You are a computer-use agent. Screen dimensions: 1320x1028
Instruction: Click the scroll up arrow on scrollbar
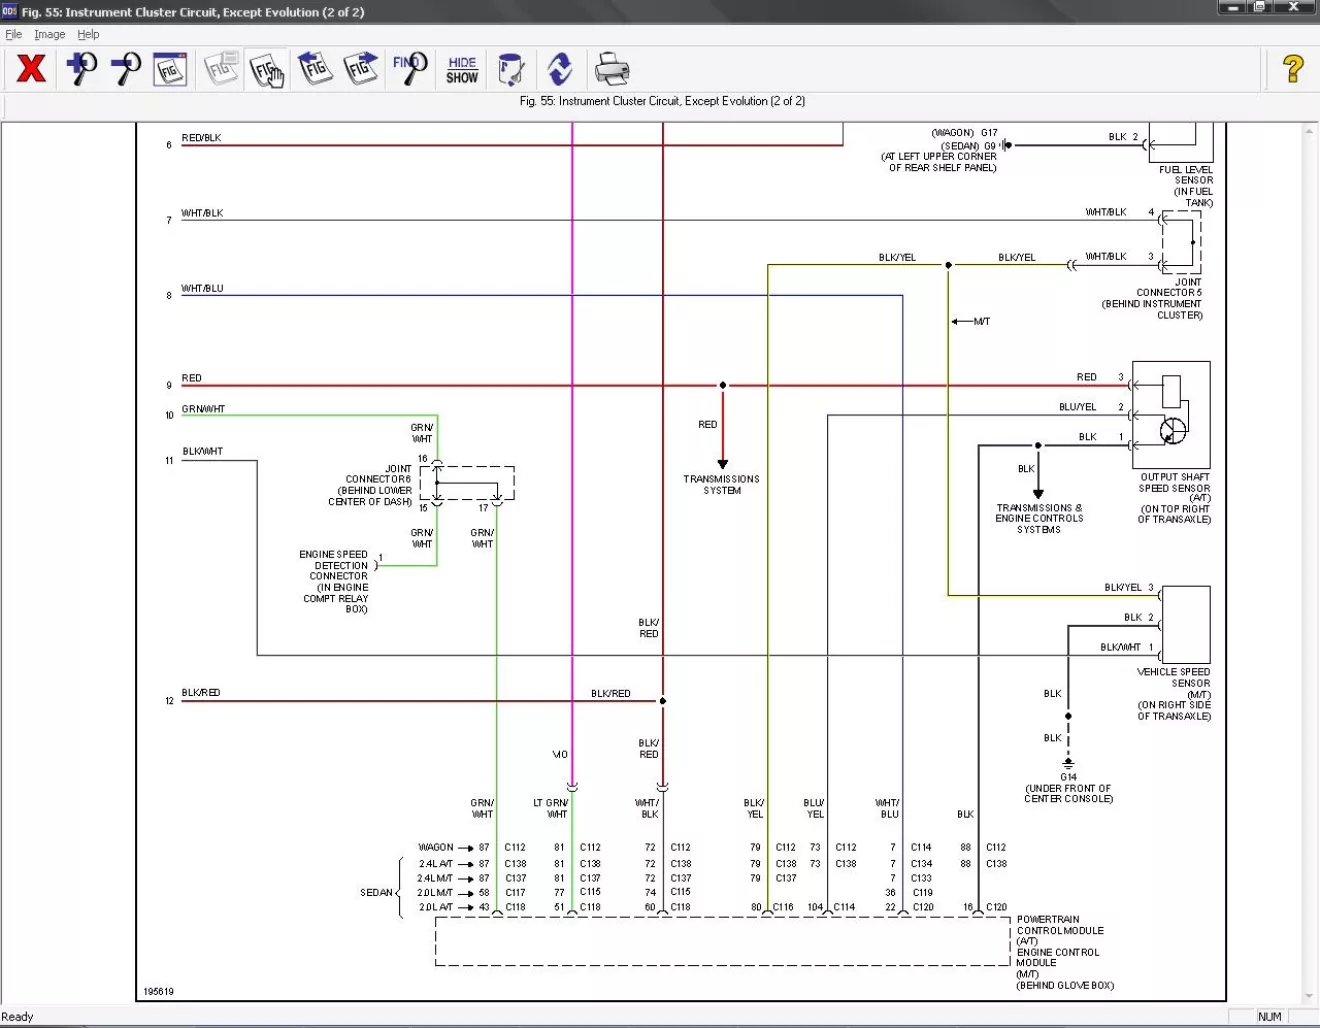pyautogui.click(x=1309, y=131)
